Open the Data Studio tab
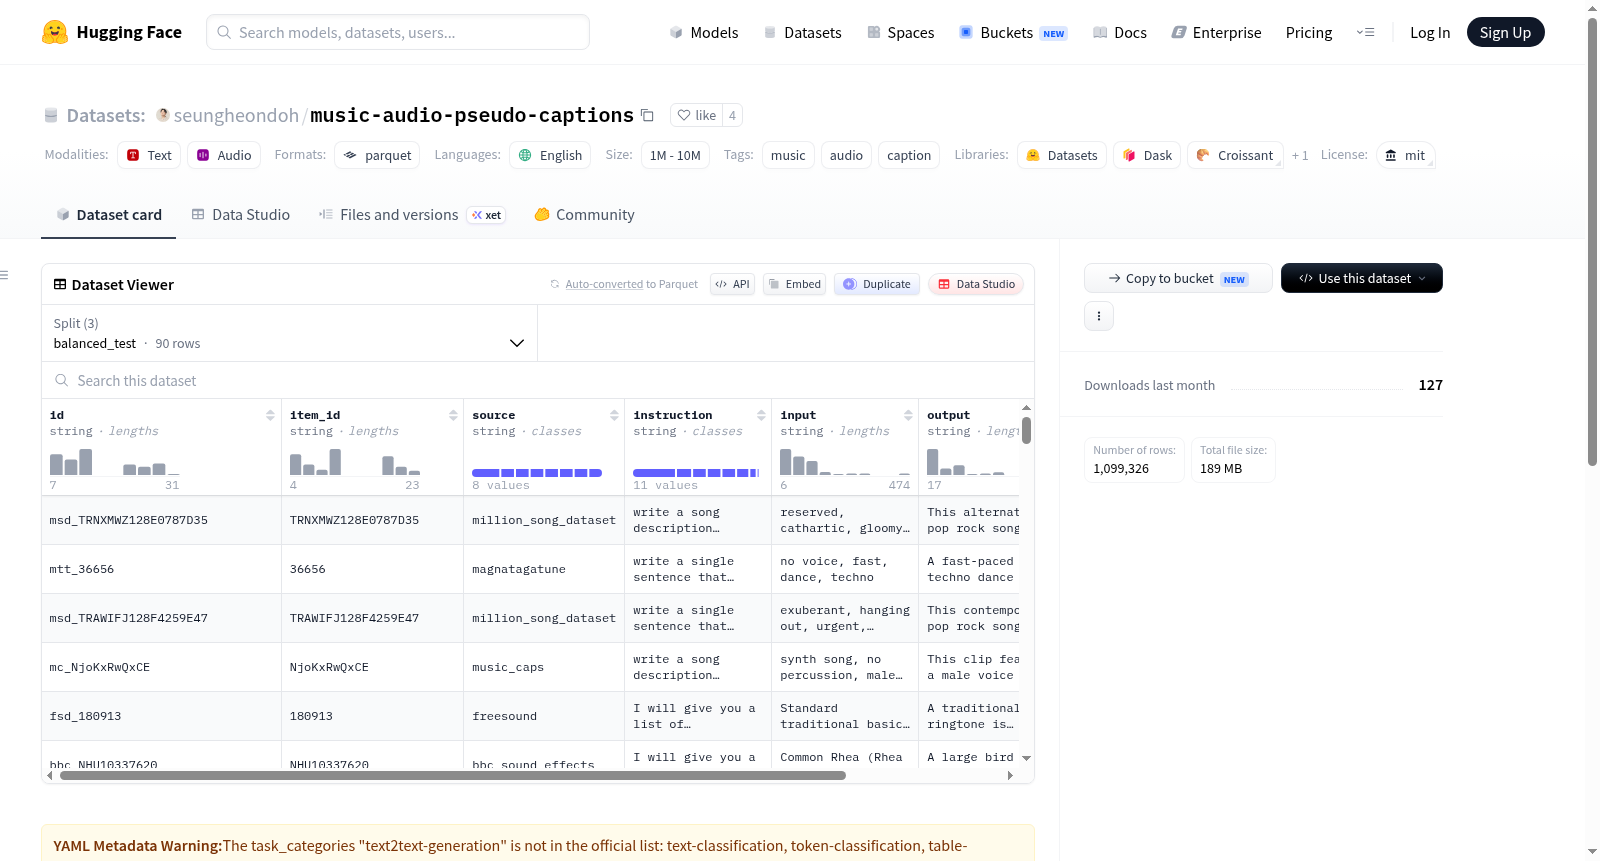1600x861 pixels. pyautogui.click(x=241, y=215)
